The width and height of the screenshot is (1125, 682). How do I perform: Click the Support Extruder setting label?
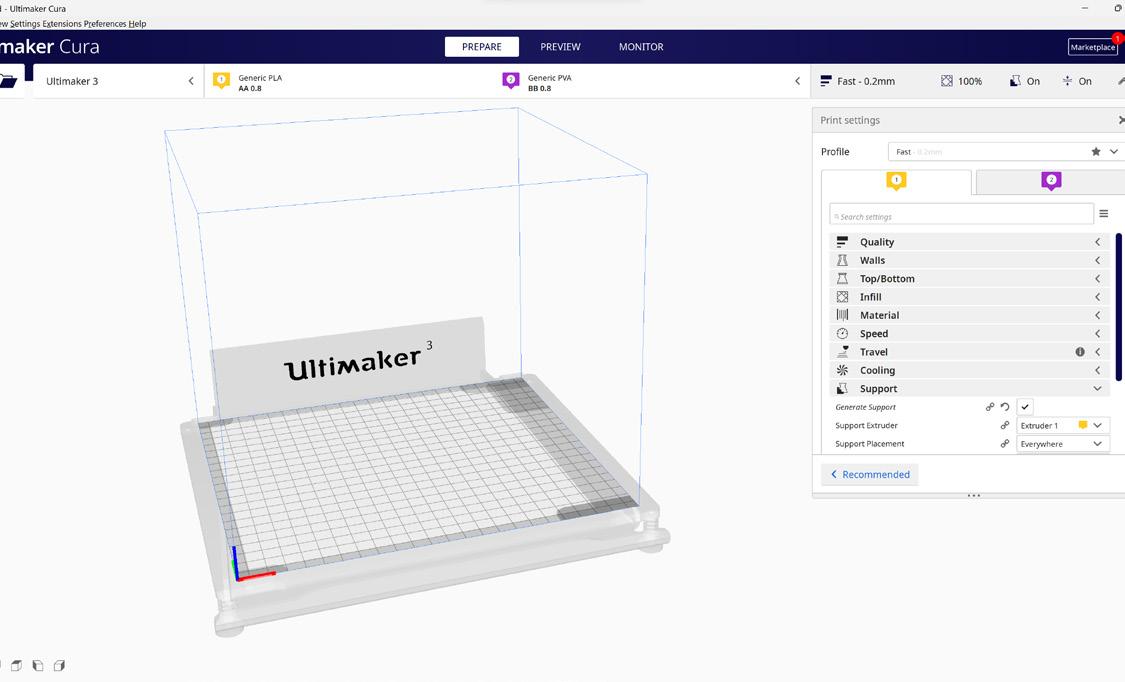866,425
